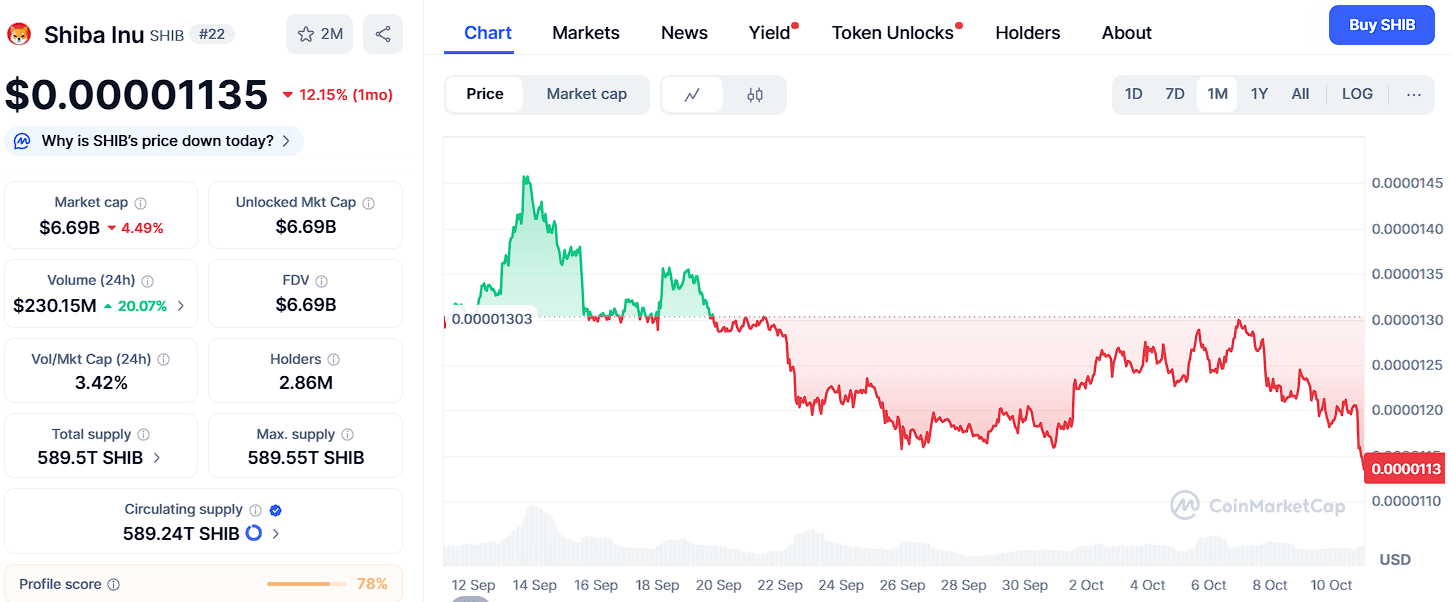Open 'Why is SHIB's price down today?'
Image resolution: width=1451 pixels, height=602 pixels.
click(x=157, y=141)
